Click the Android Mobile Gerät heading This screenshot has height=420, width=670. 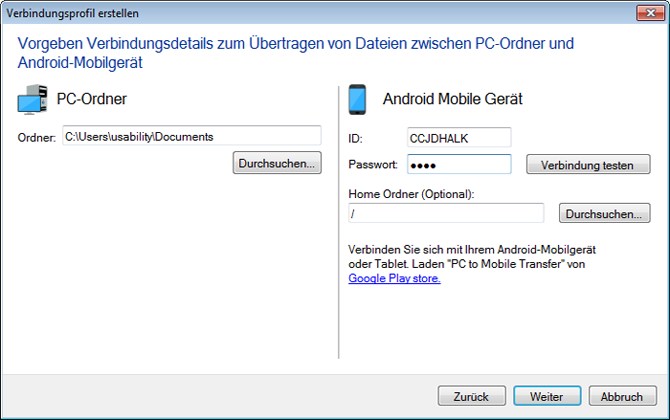coord(453,99)
